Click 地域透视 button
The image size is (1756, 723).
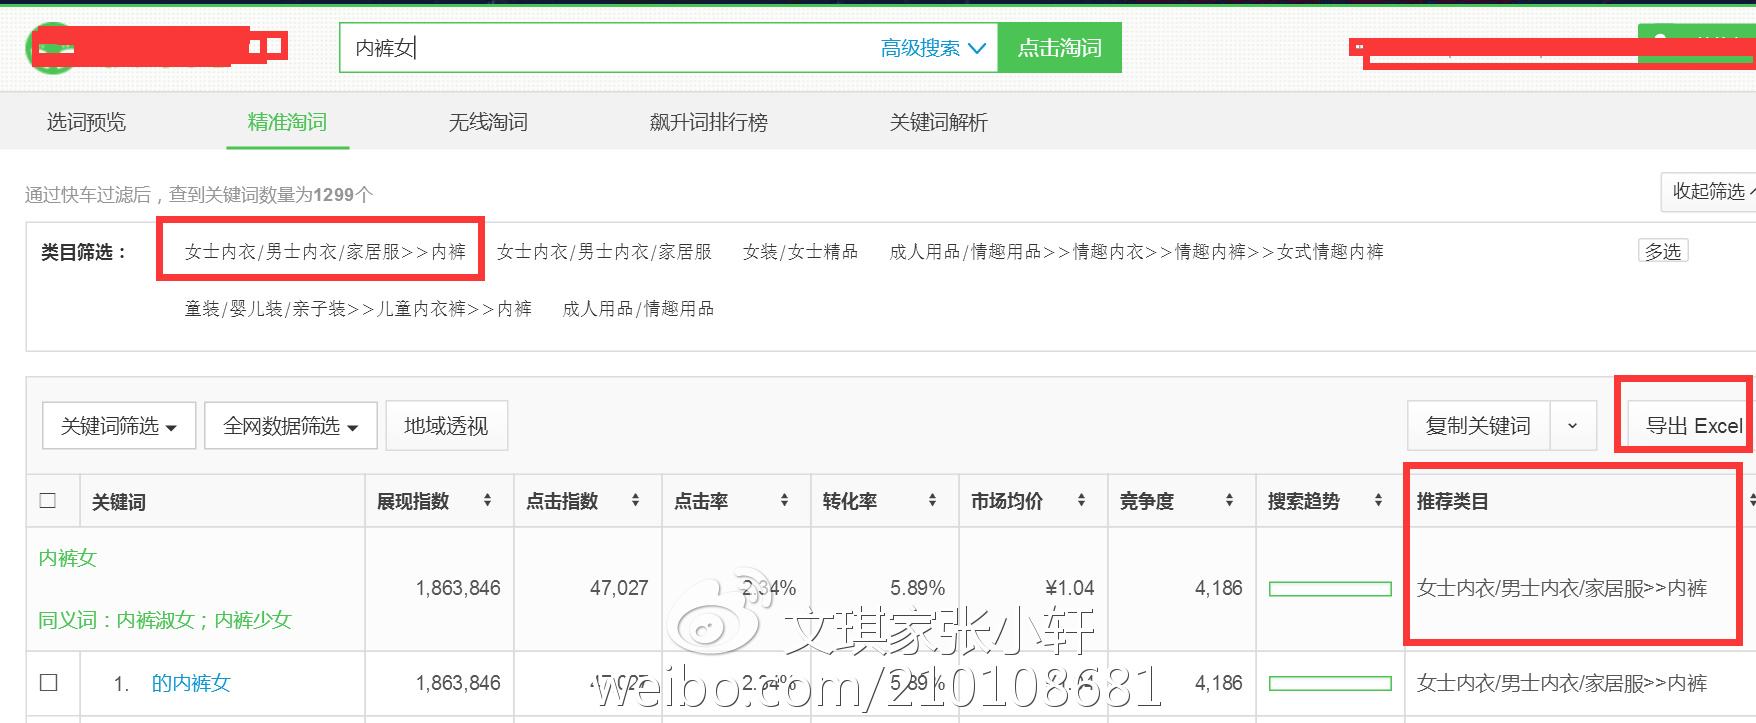[446, 426]
